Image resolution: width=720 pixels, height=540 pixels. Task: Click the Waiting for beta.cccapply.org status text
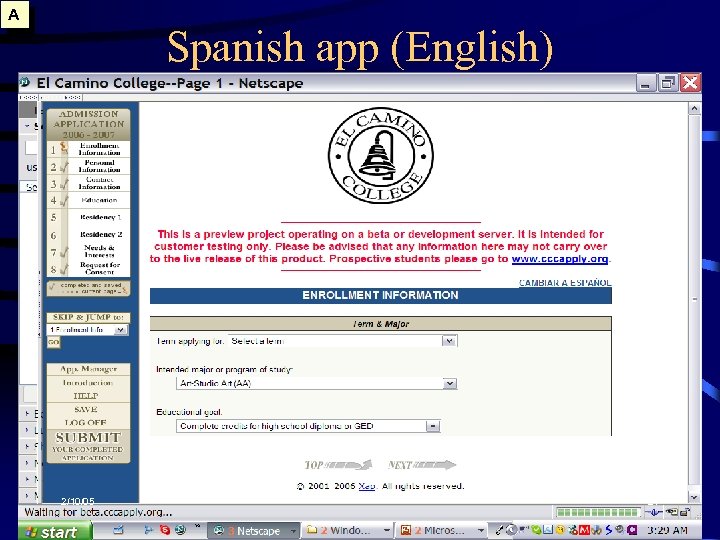(x=98, y=512)
